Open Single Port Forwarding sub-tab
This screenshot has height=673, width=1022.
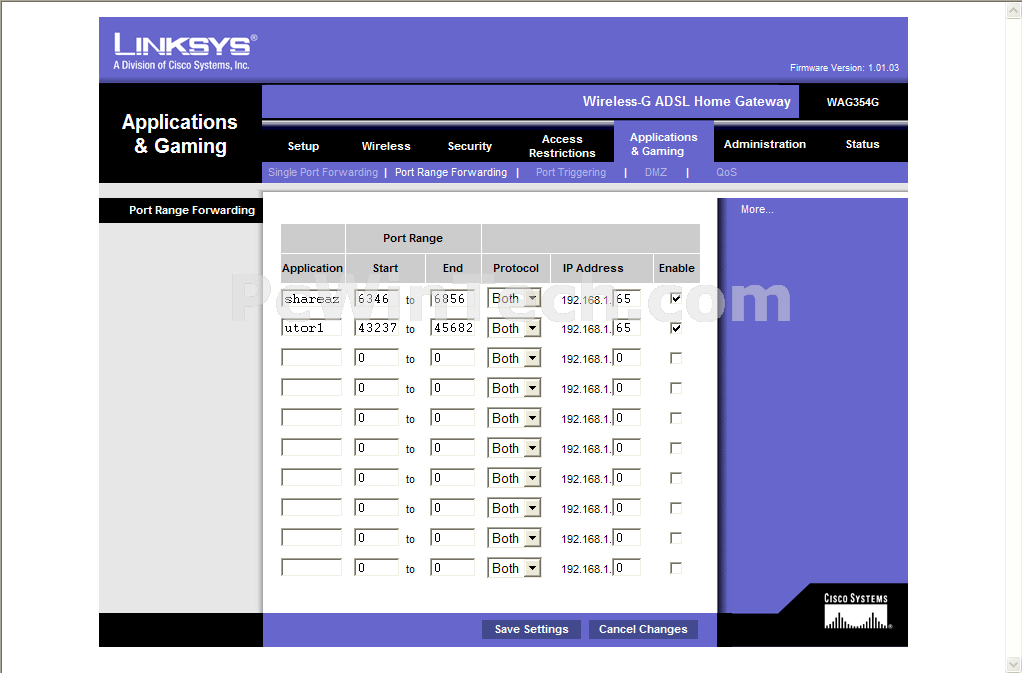coord(323,172)
